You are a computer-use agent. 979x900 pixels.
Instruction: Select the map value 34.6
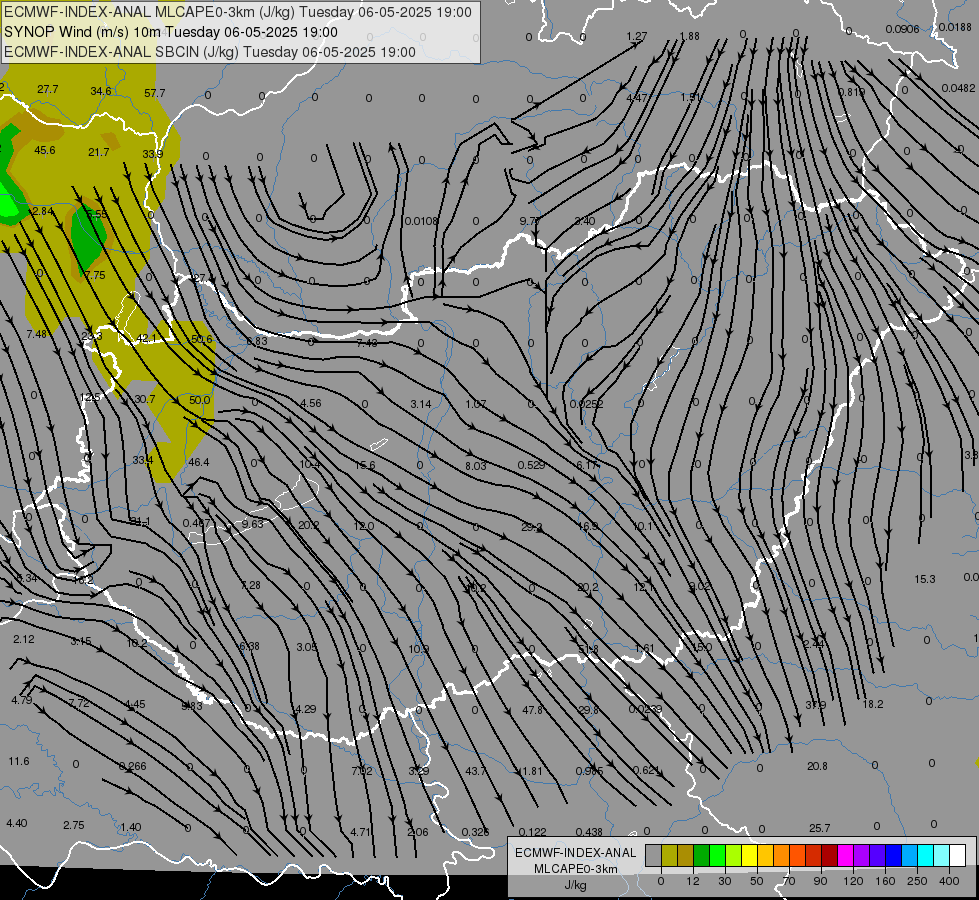[x=101, y=91]
